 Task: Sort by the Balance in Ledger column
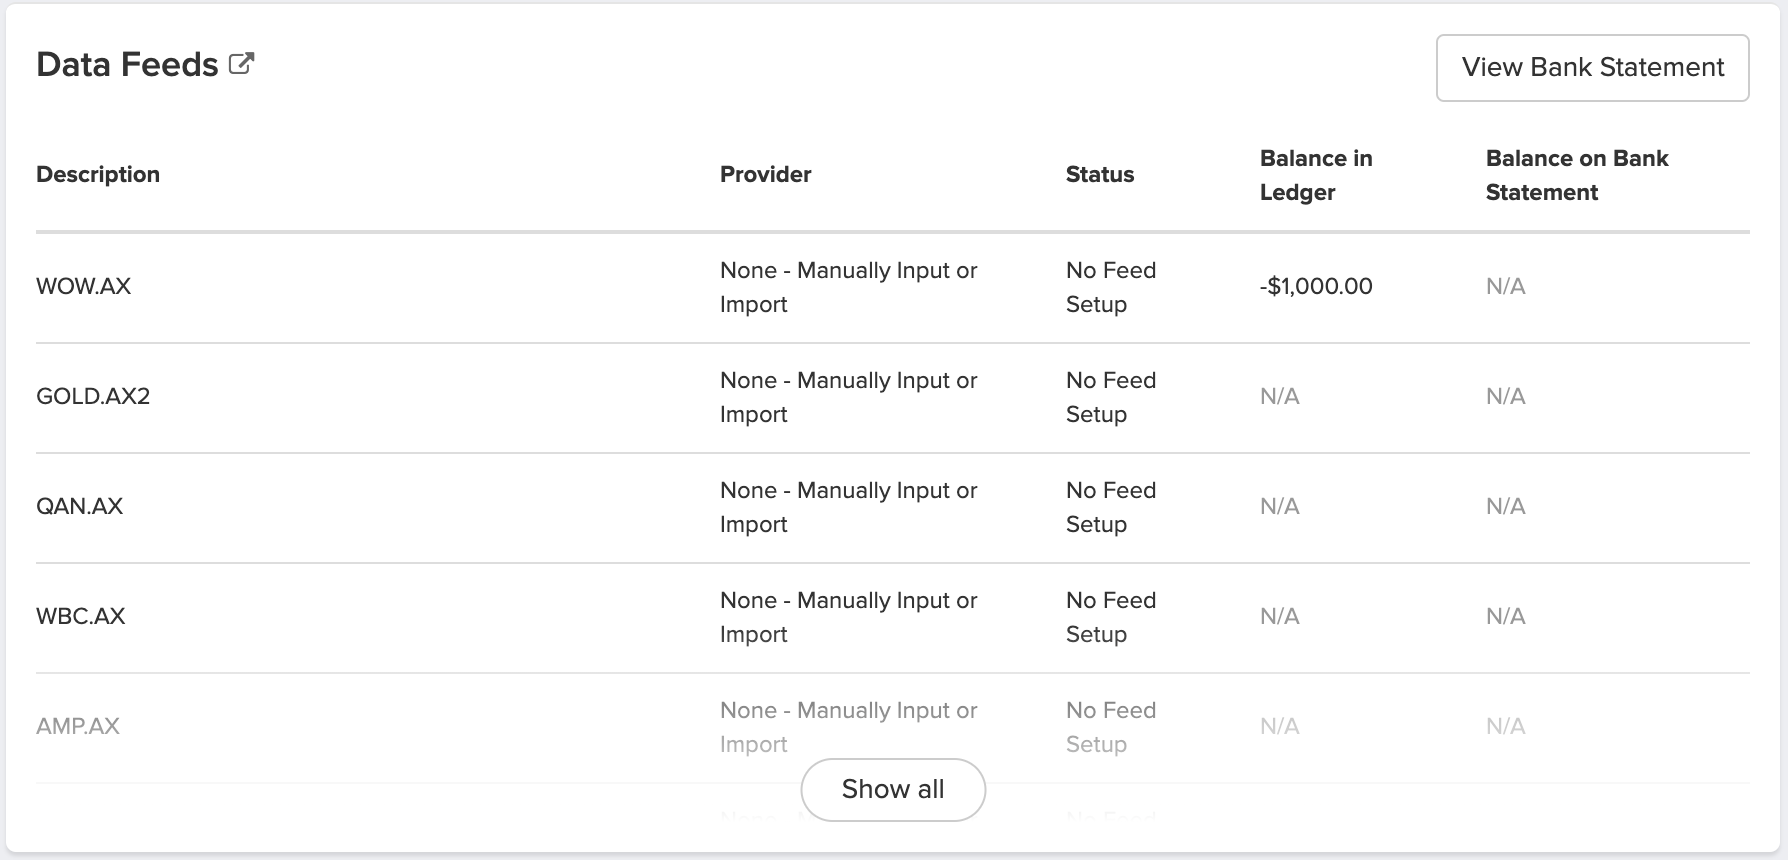click(1316, 174)
